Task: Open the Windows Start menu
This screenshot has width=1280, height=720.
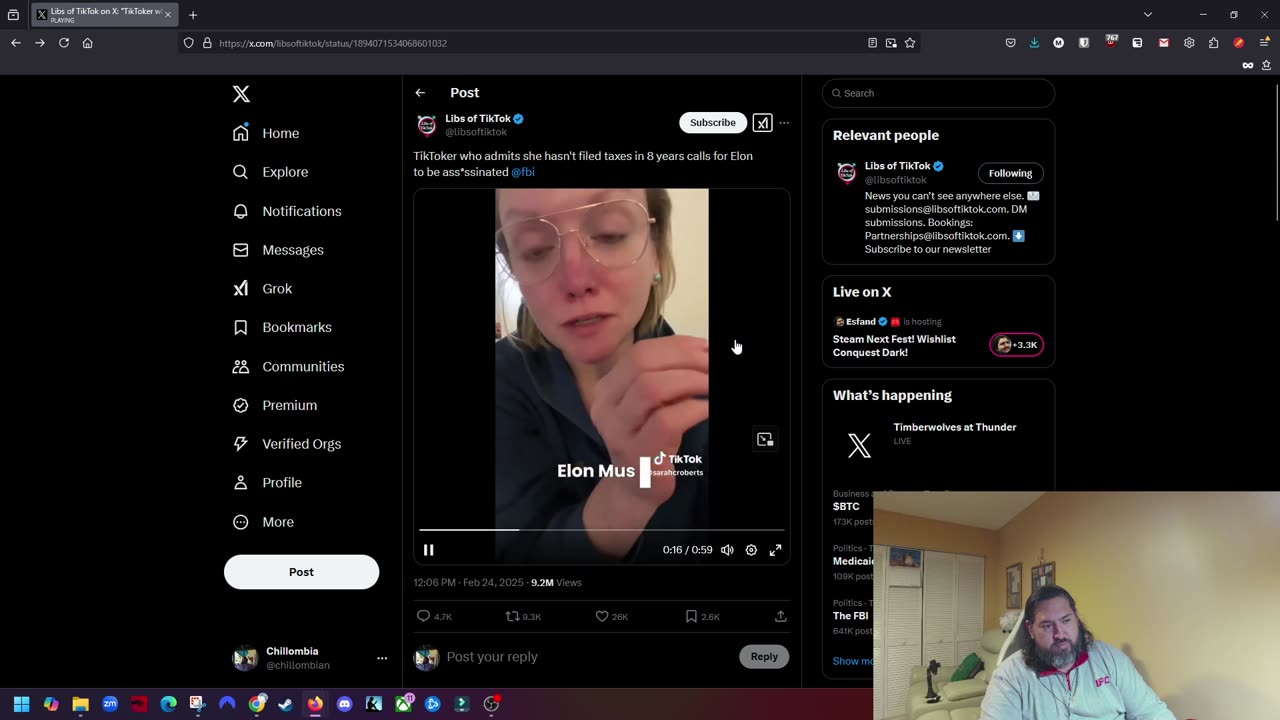Action: click(x=21, y=704)
